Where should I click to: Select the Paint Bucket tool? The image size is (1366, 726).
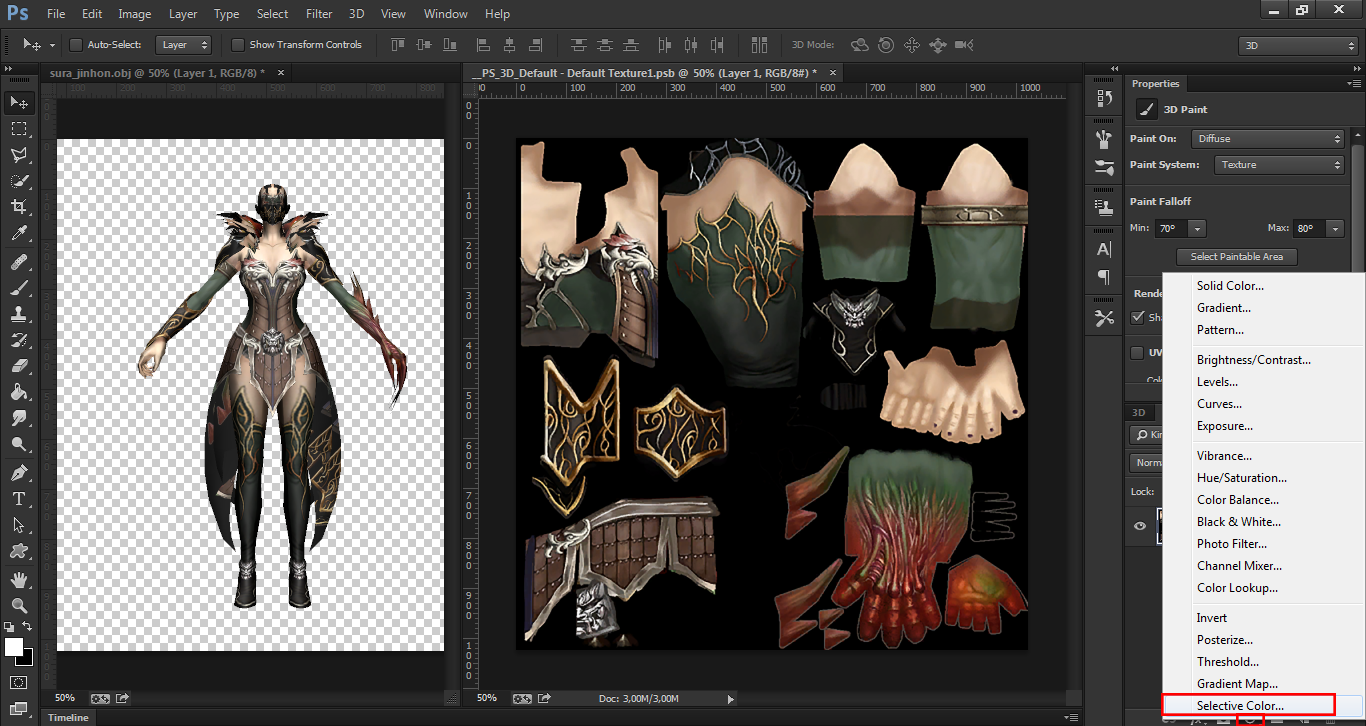click(19, 393)
